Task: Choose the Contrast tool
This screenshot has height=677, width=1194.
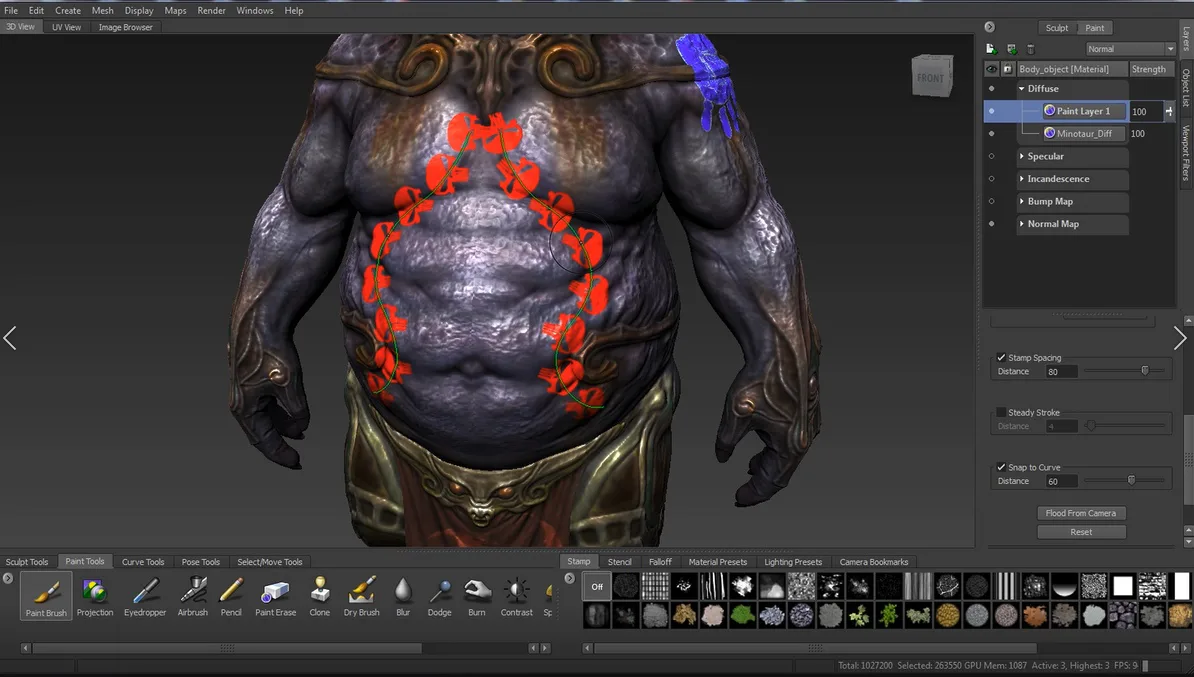Action: click(x=516, y=596)
